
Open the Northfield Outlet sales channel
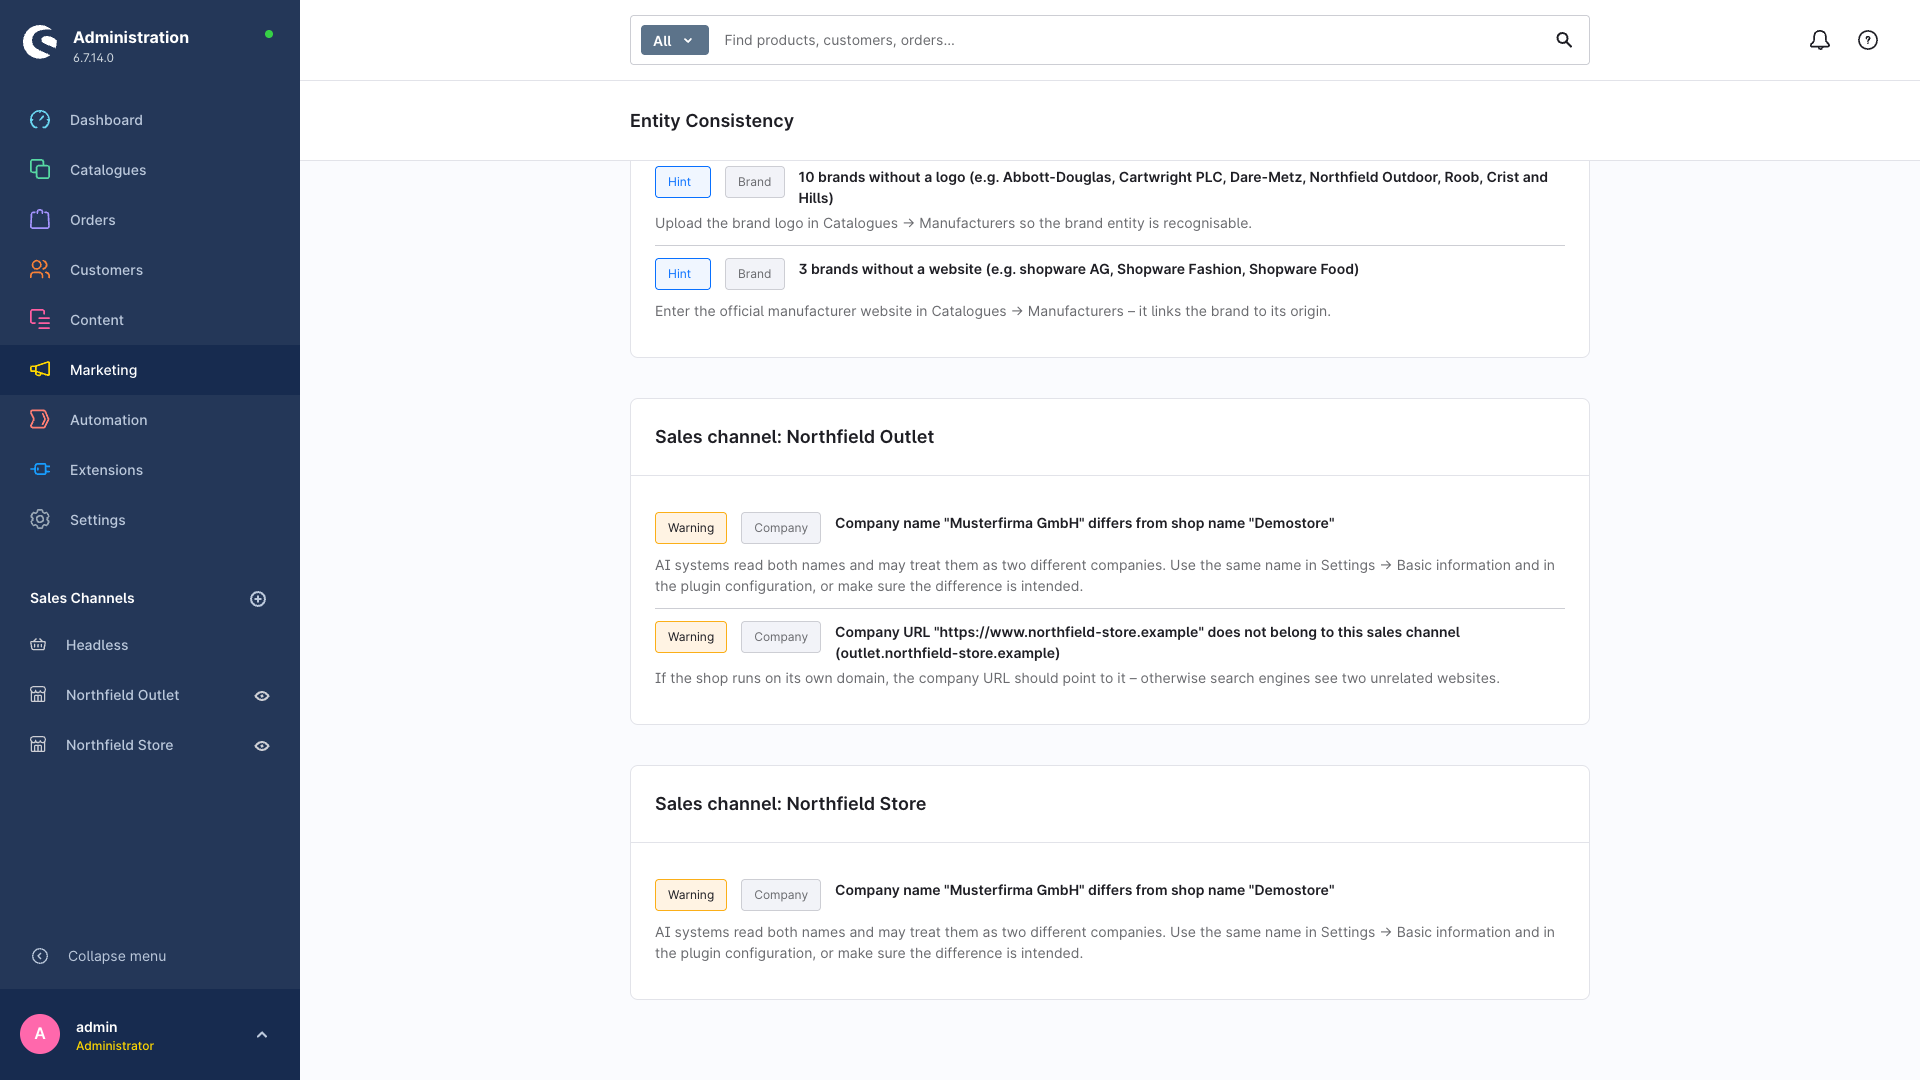click(122, 695)
